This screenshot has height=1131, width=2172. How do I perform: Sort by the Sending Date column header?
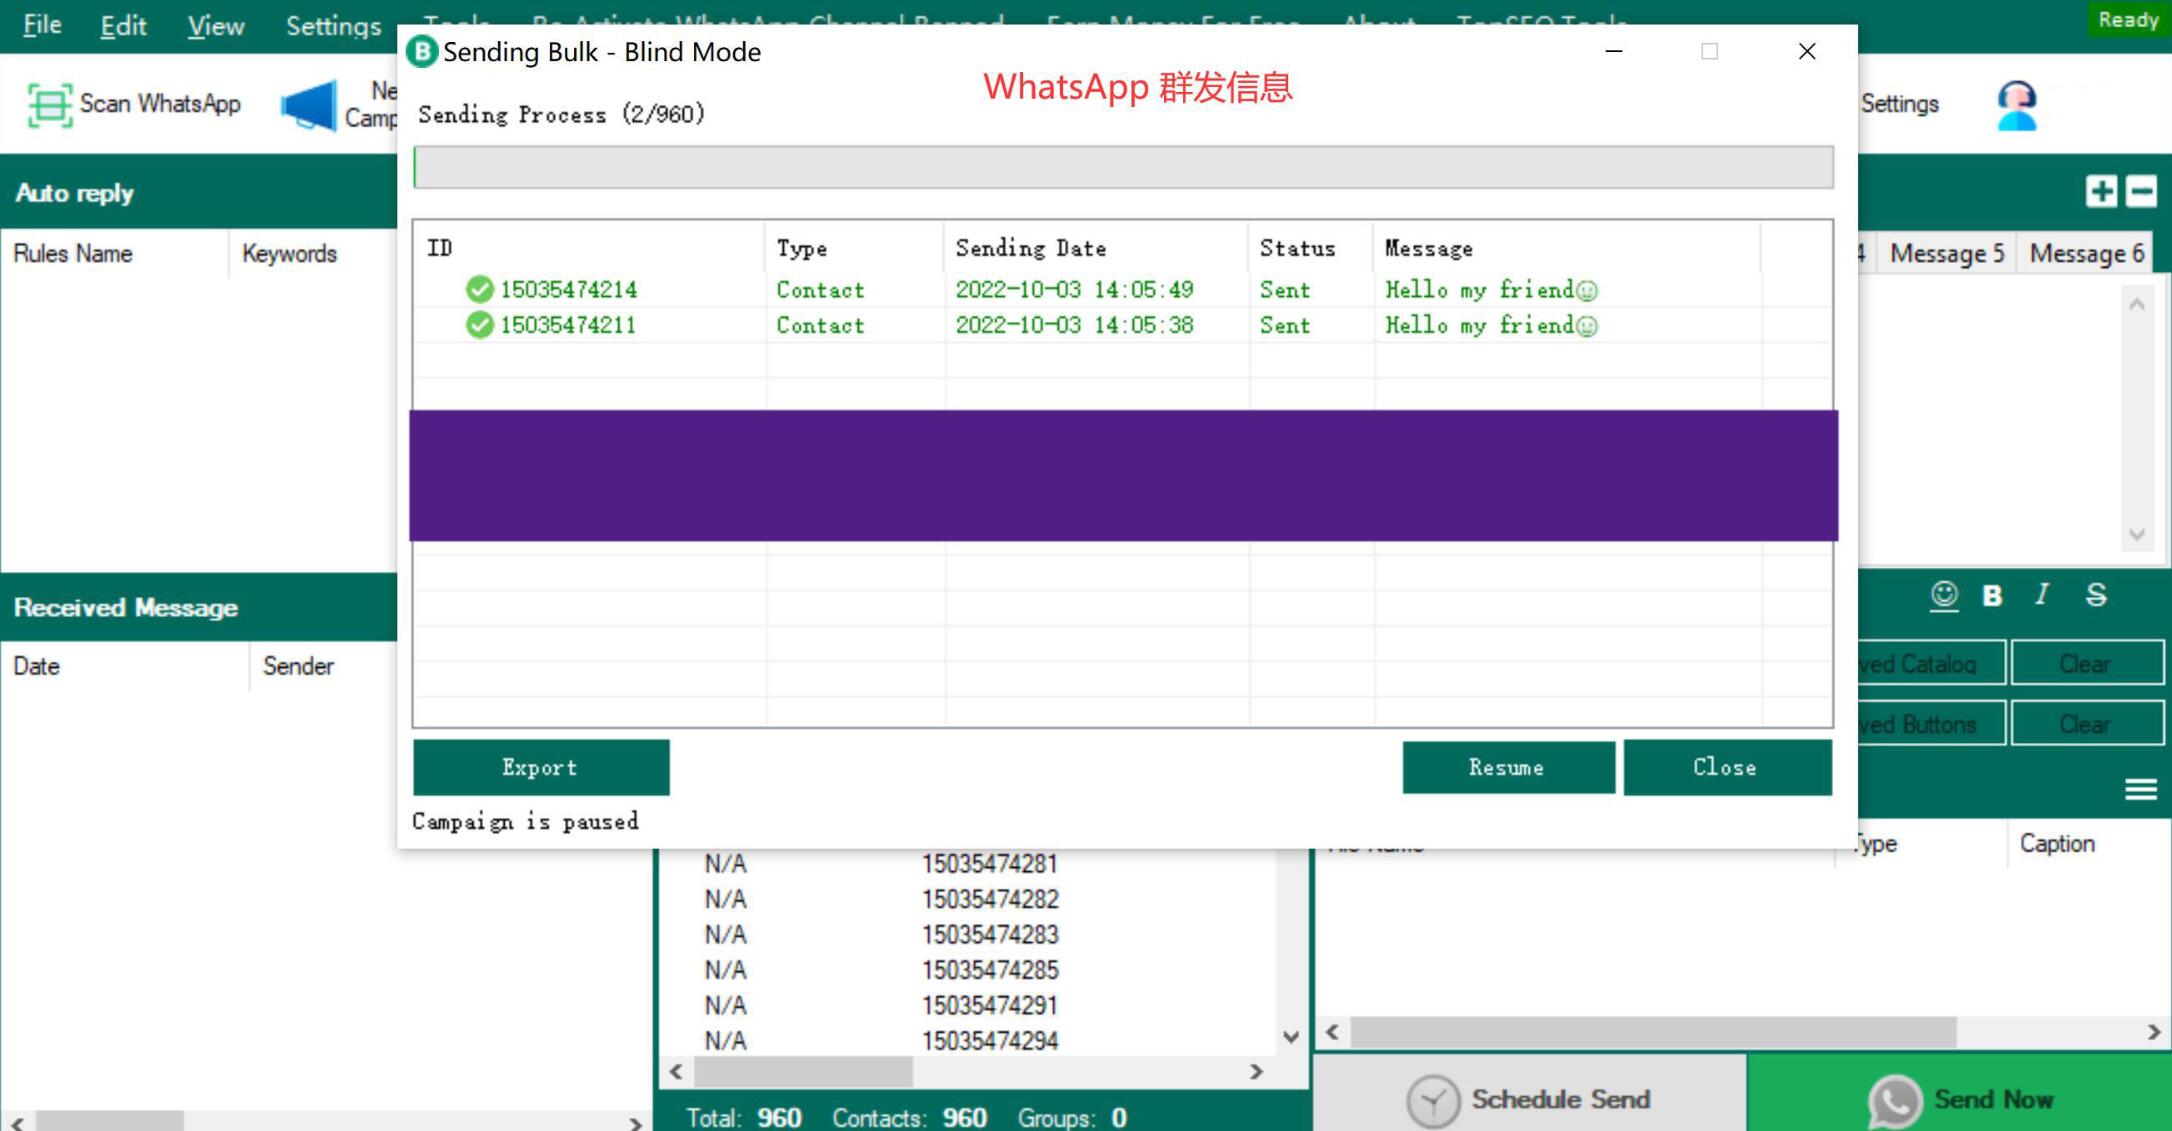[1096, 248]
